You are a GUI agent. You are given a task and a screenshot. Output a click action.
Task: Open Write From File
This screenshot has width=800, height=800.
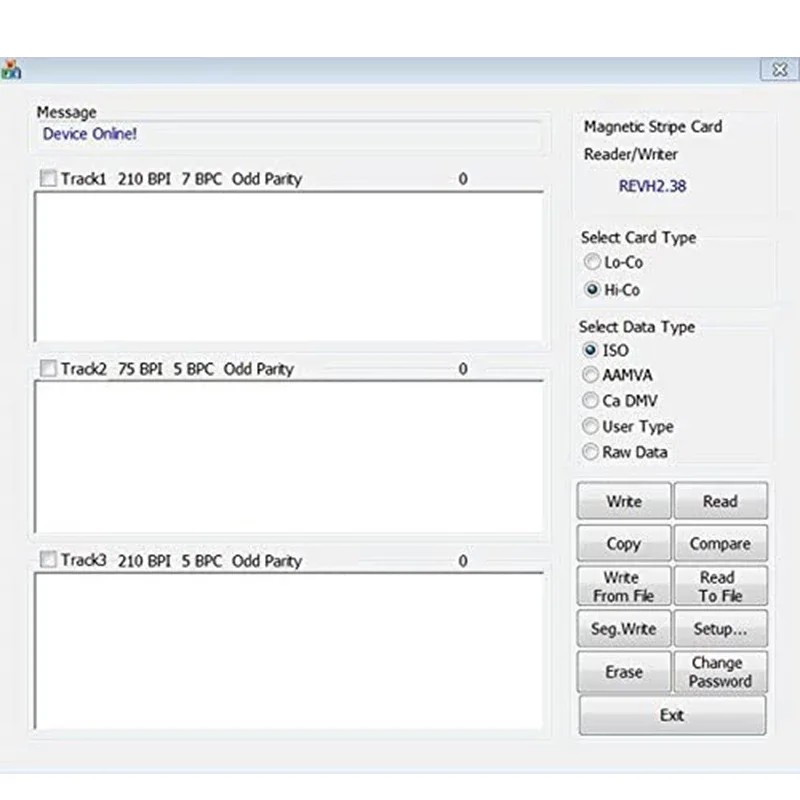point(623,586)
